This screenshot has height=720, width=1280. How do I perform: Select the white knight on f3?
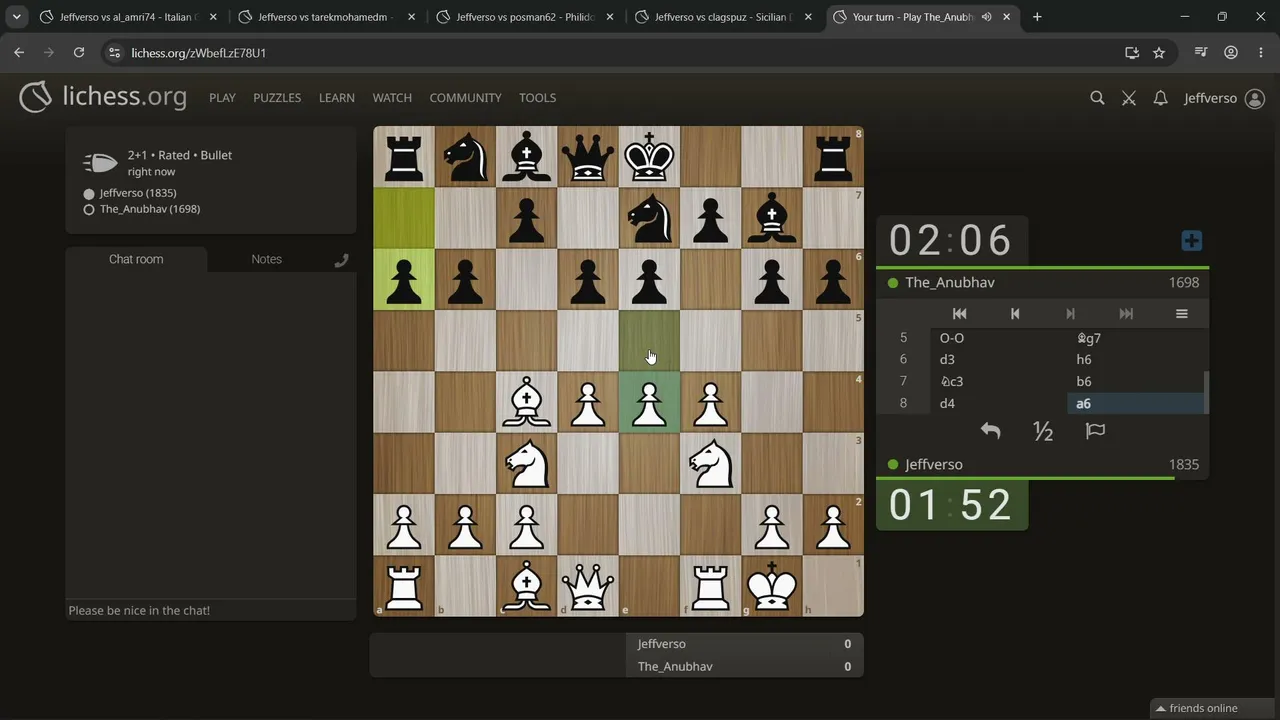[x=711, y=463]
